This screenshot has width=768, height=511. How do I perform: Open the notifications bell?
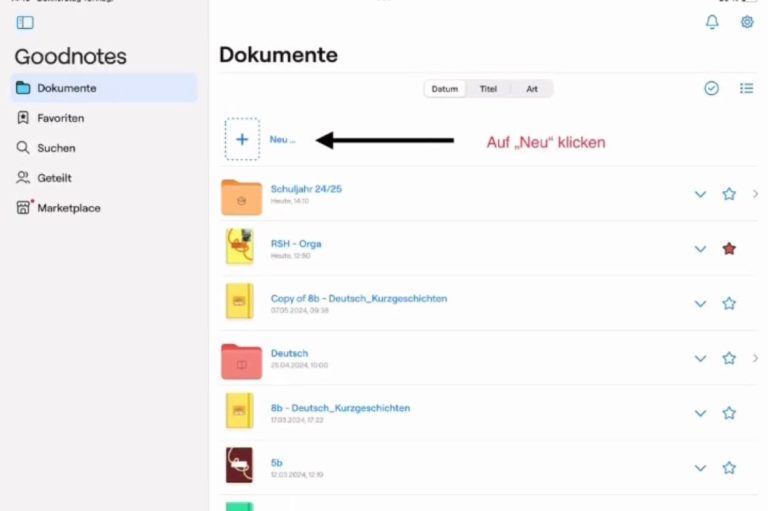[x=712, y=22]
